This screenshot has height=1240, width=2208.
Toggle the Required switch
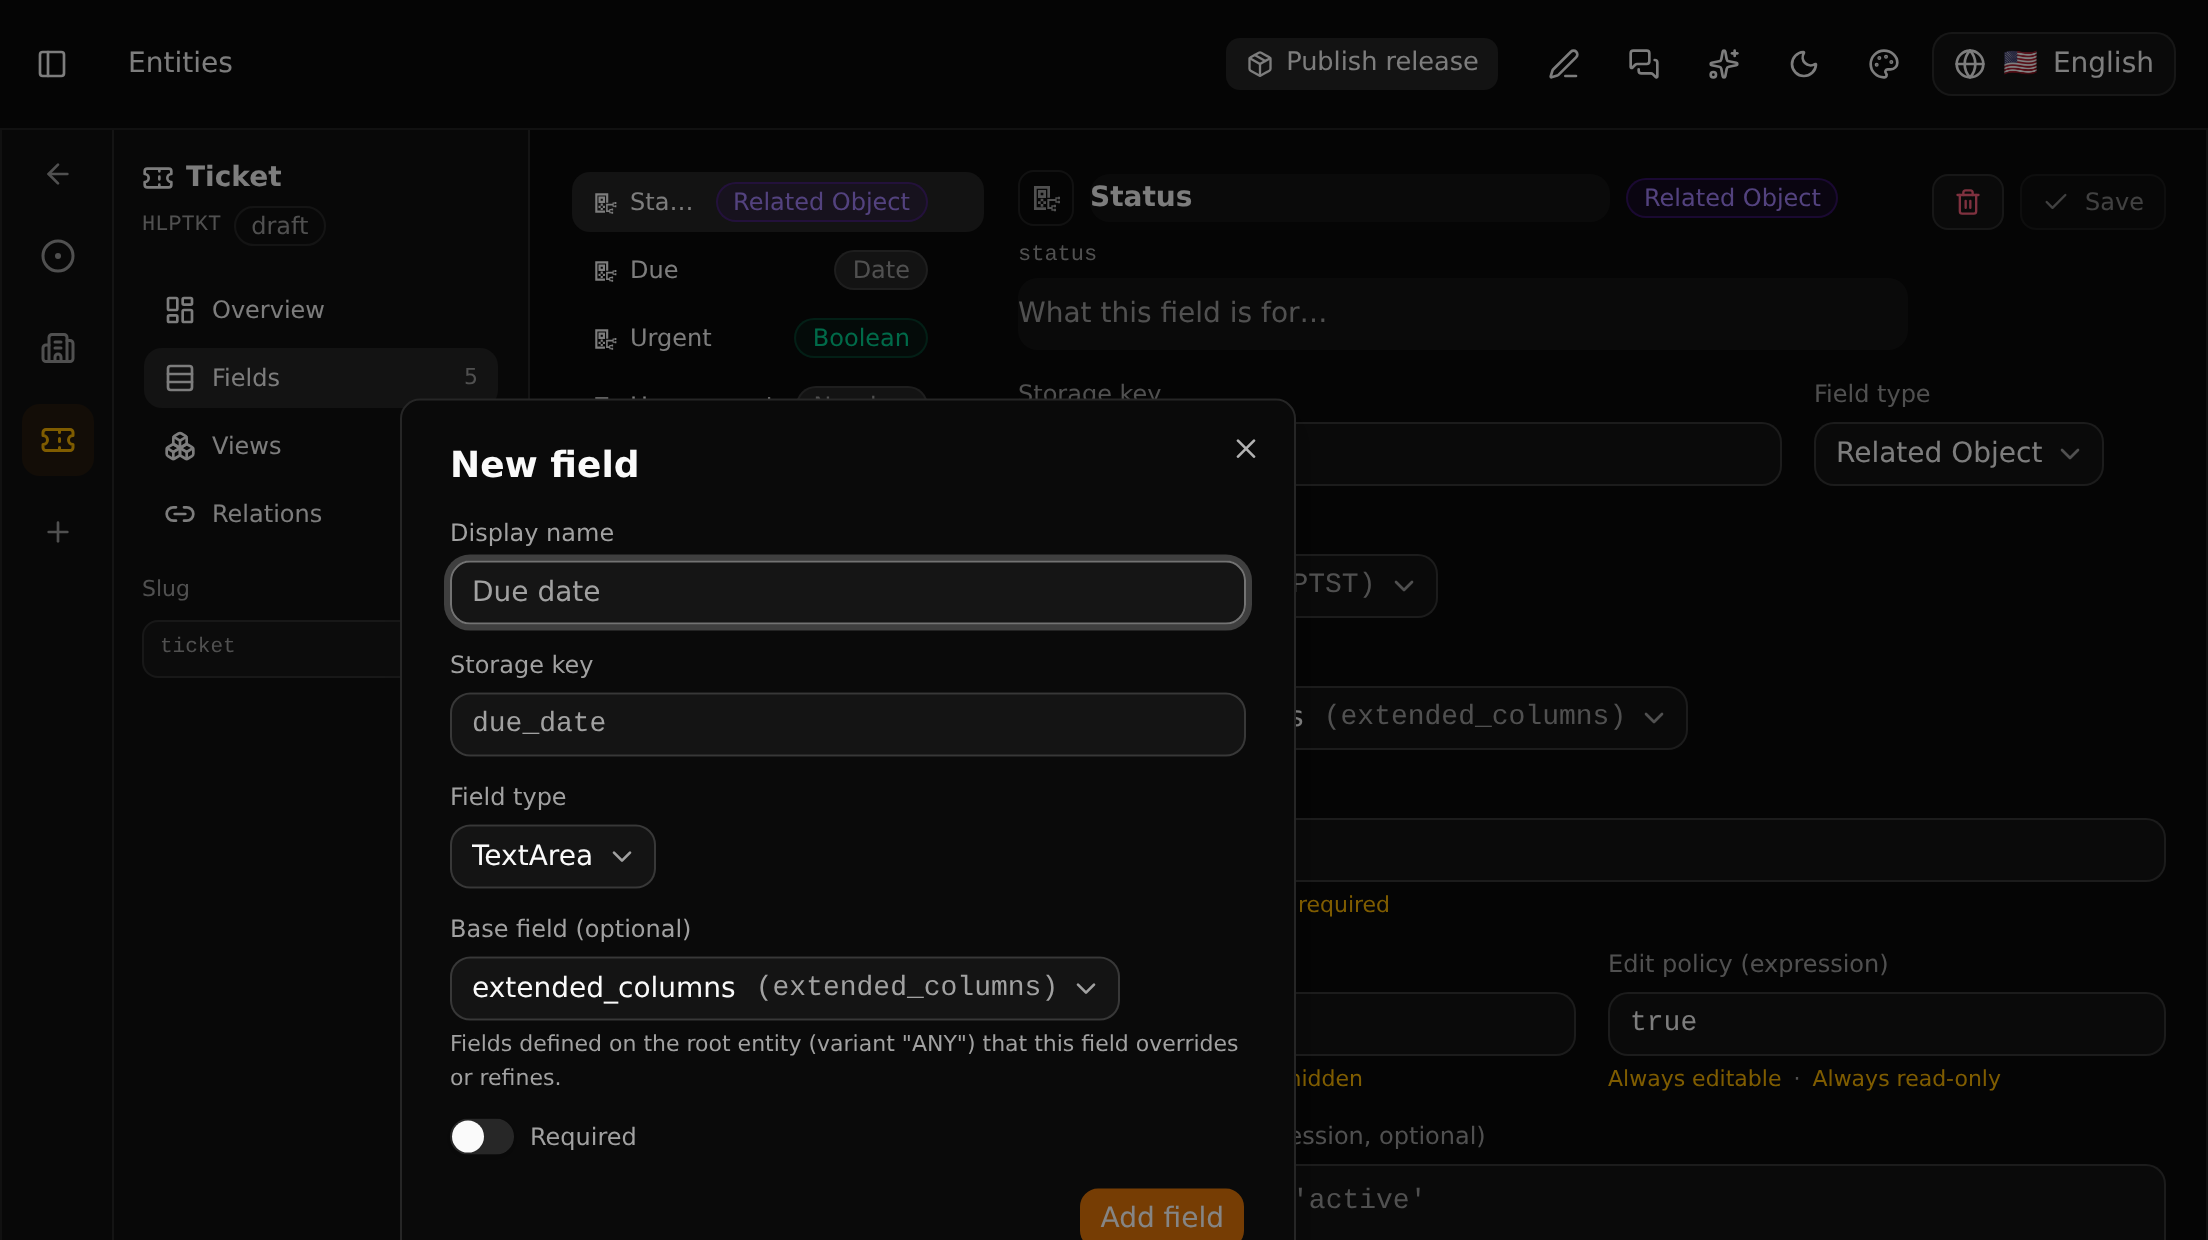[x=481, y=1136]
